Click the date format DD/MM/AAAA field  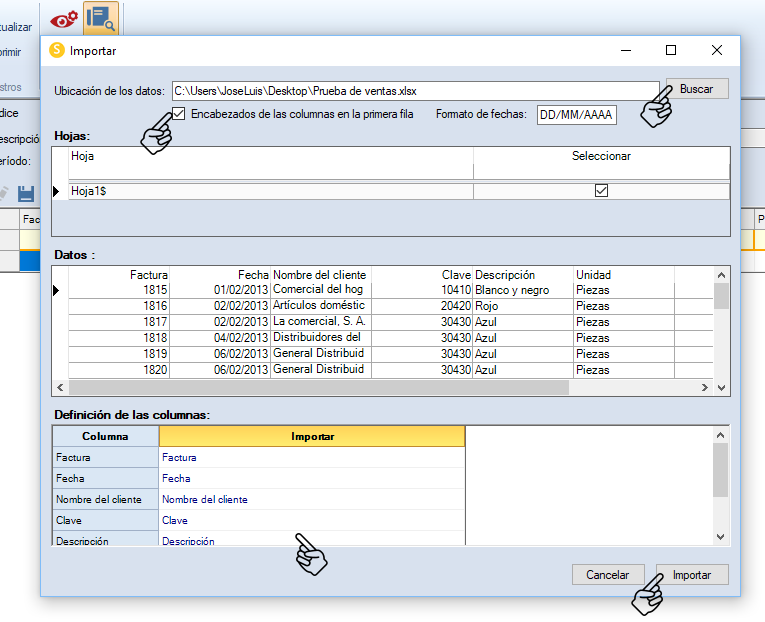tap(577, 115)
